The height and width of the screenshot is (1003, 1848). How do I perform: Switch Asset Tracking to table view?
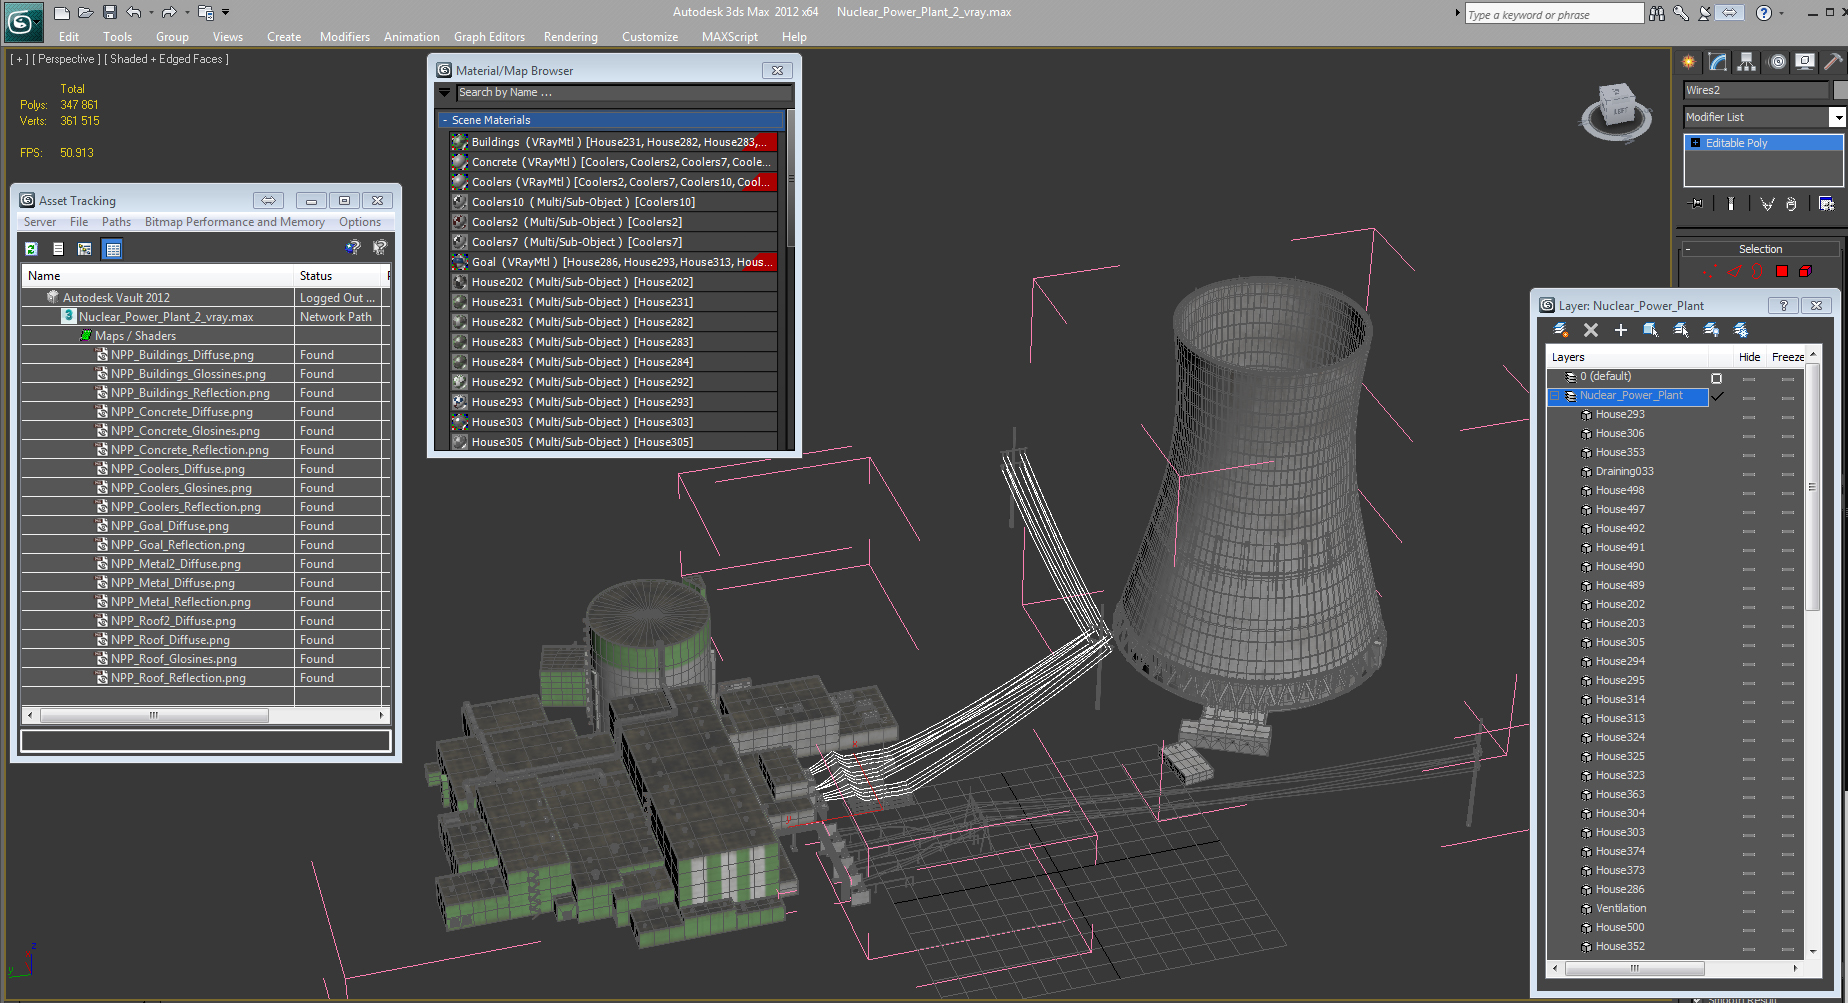tap(112, 249)
